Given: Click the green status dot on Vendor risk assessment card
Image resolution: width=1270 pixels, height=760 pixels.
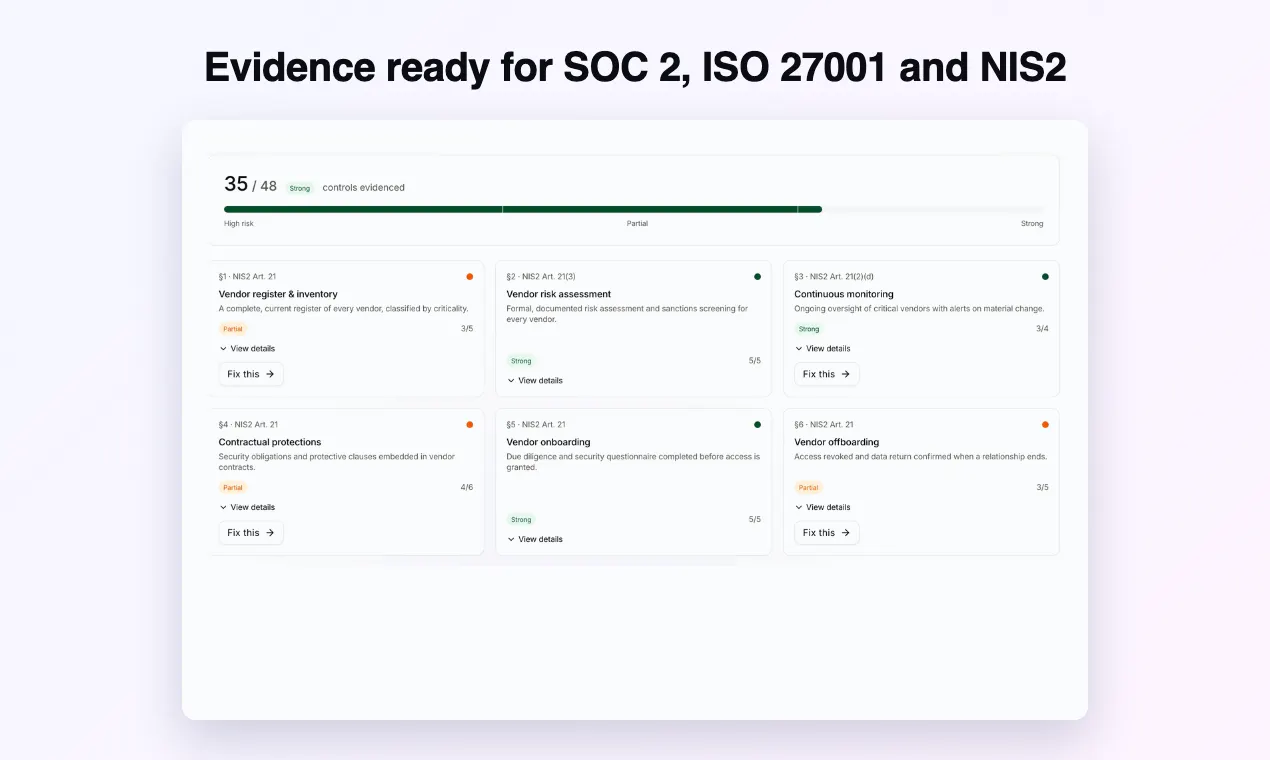Looking at the screenshot, I should click(757, 276).
